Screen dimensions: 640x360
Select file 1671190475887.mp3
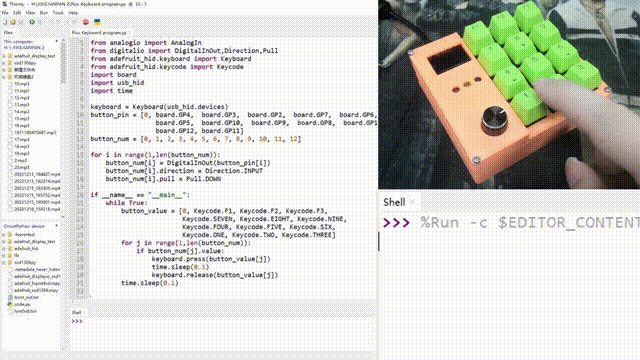click(35, 133)
